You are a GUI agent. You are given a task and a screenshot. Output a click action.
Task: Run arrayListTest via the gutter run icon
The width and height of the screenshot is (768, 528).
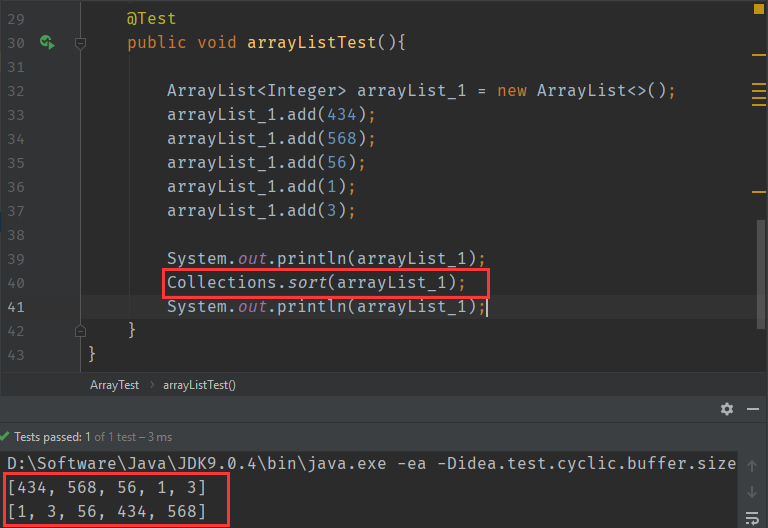47,43
